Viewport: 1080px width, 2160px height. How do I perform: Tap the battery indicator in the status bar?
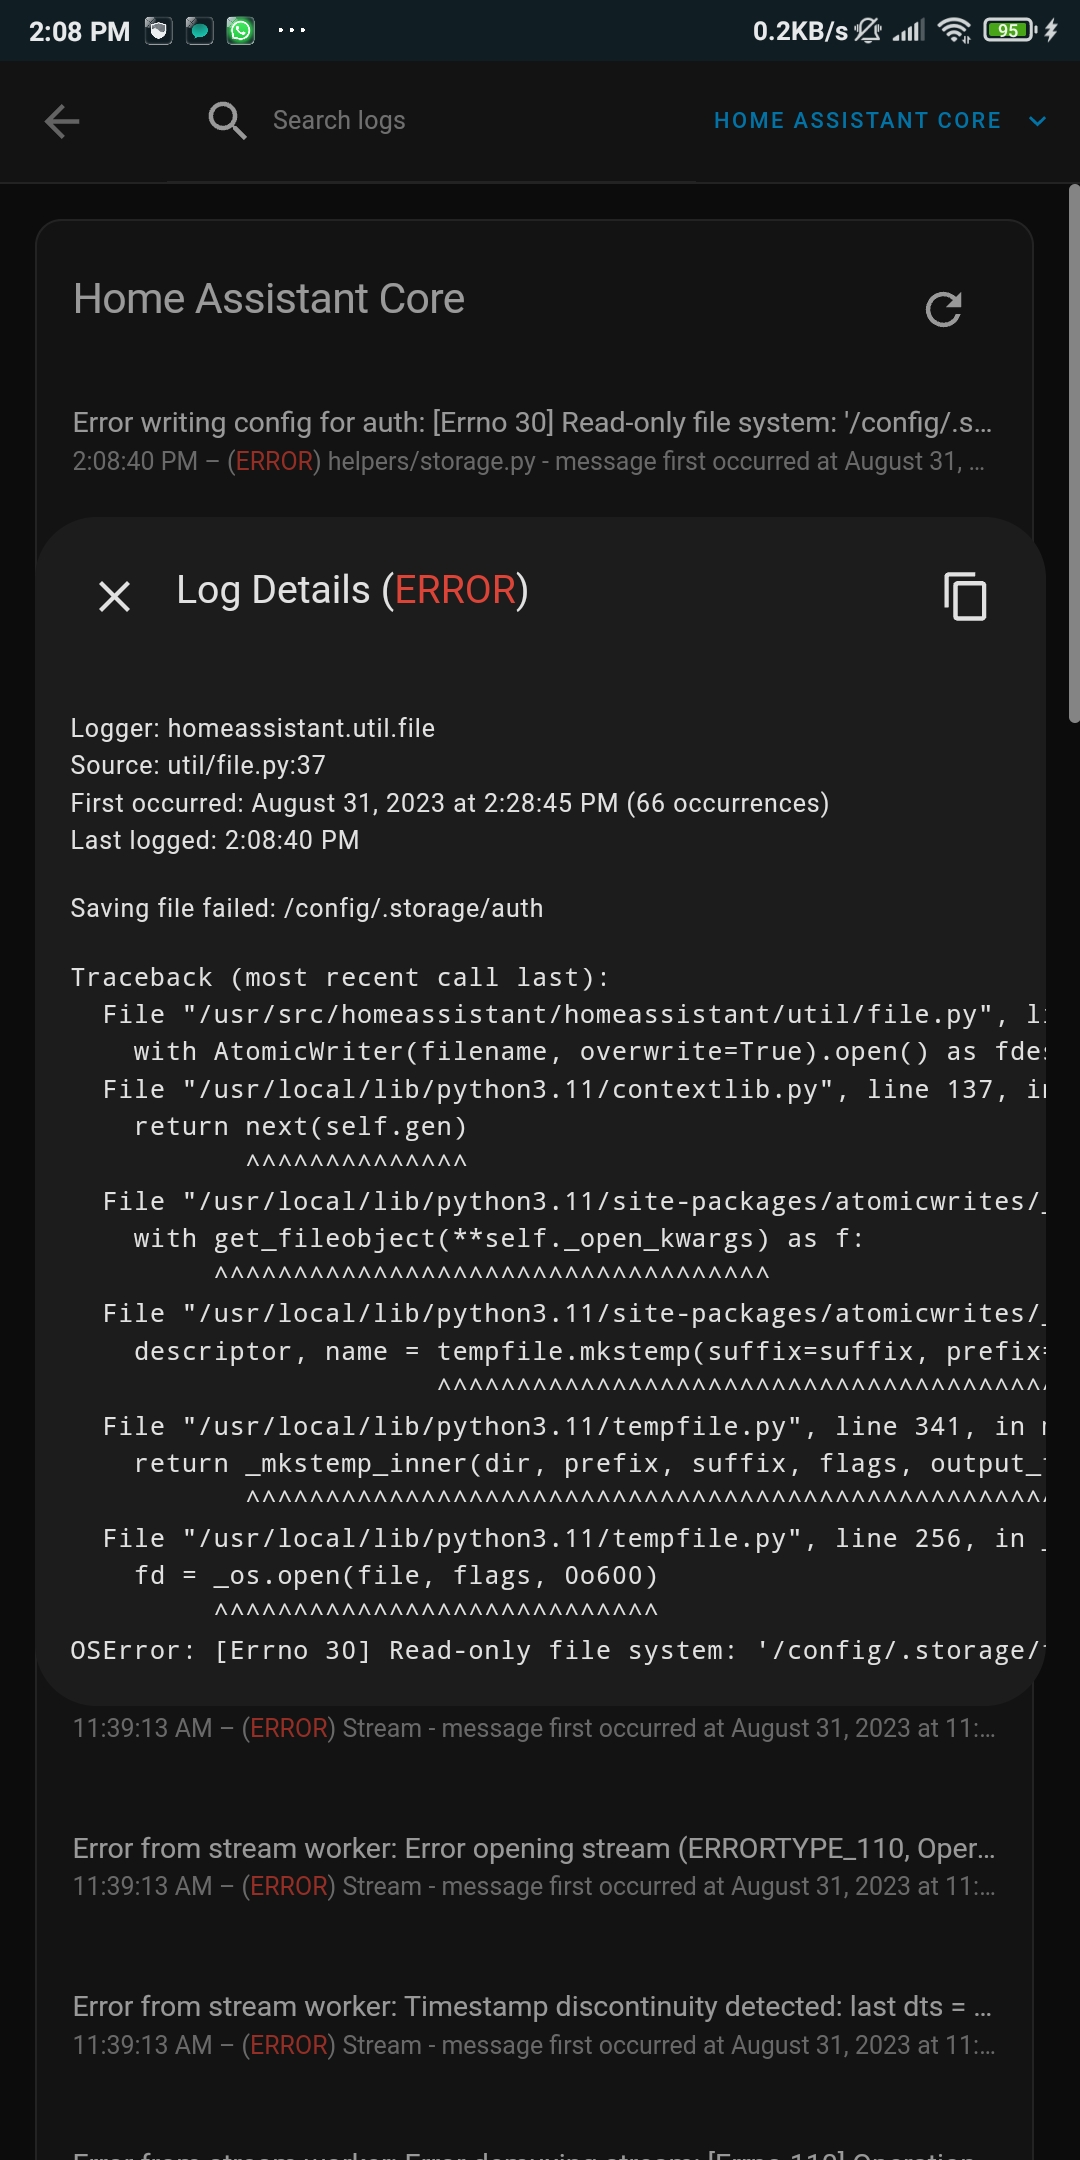pyautogui.click(x=1005, y=31)
